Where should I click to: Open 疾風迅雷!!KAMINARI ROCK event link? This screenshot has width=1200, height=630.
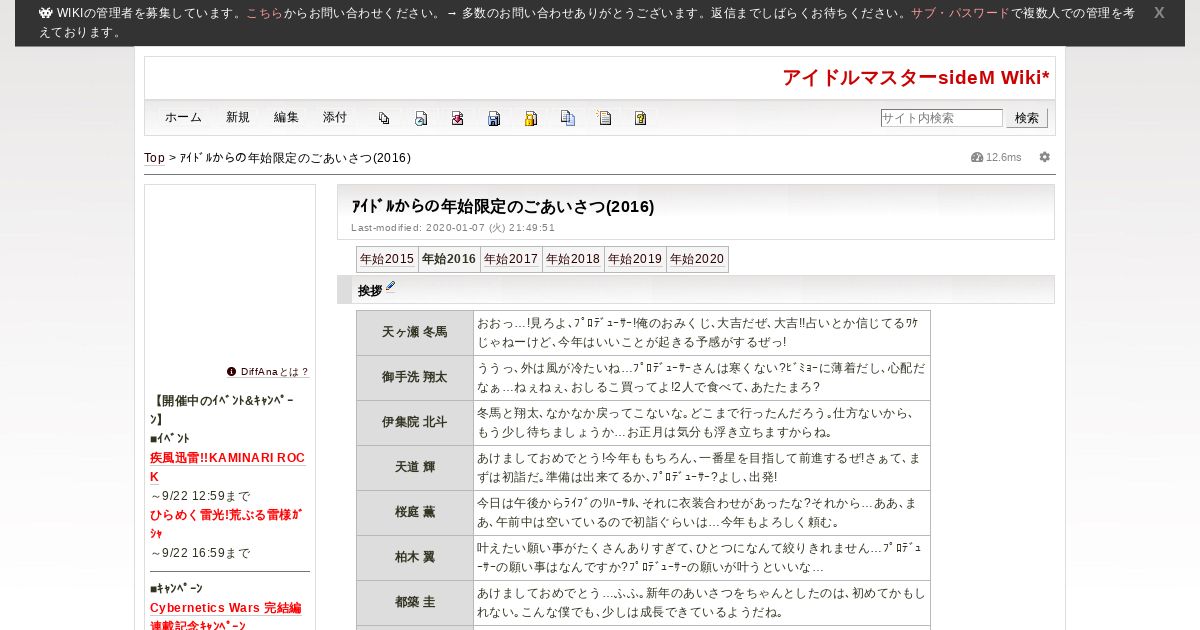pyautogui.click(x=227, y=467)
